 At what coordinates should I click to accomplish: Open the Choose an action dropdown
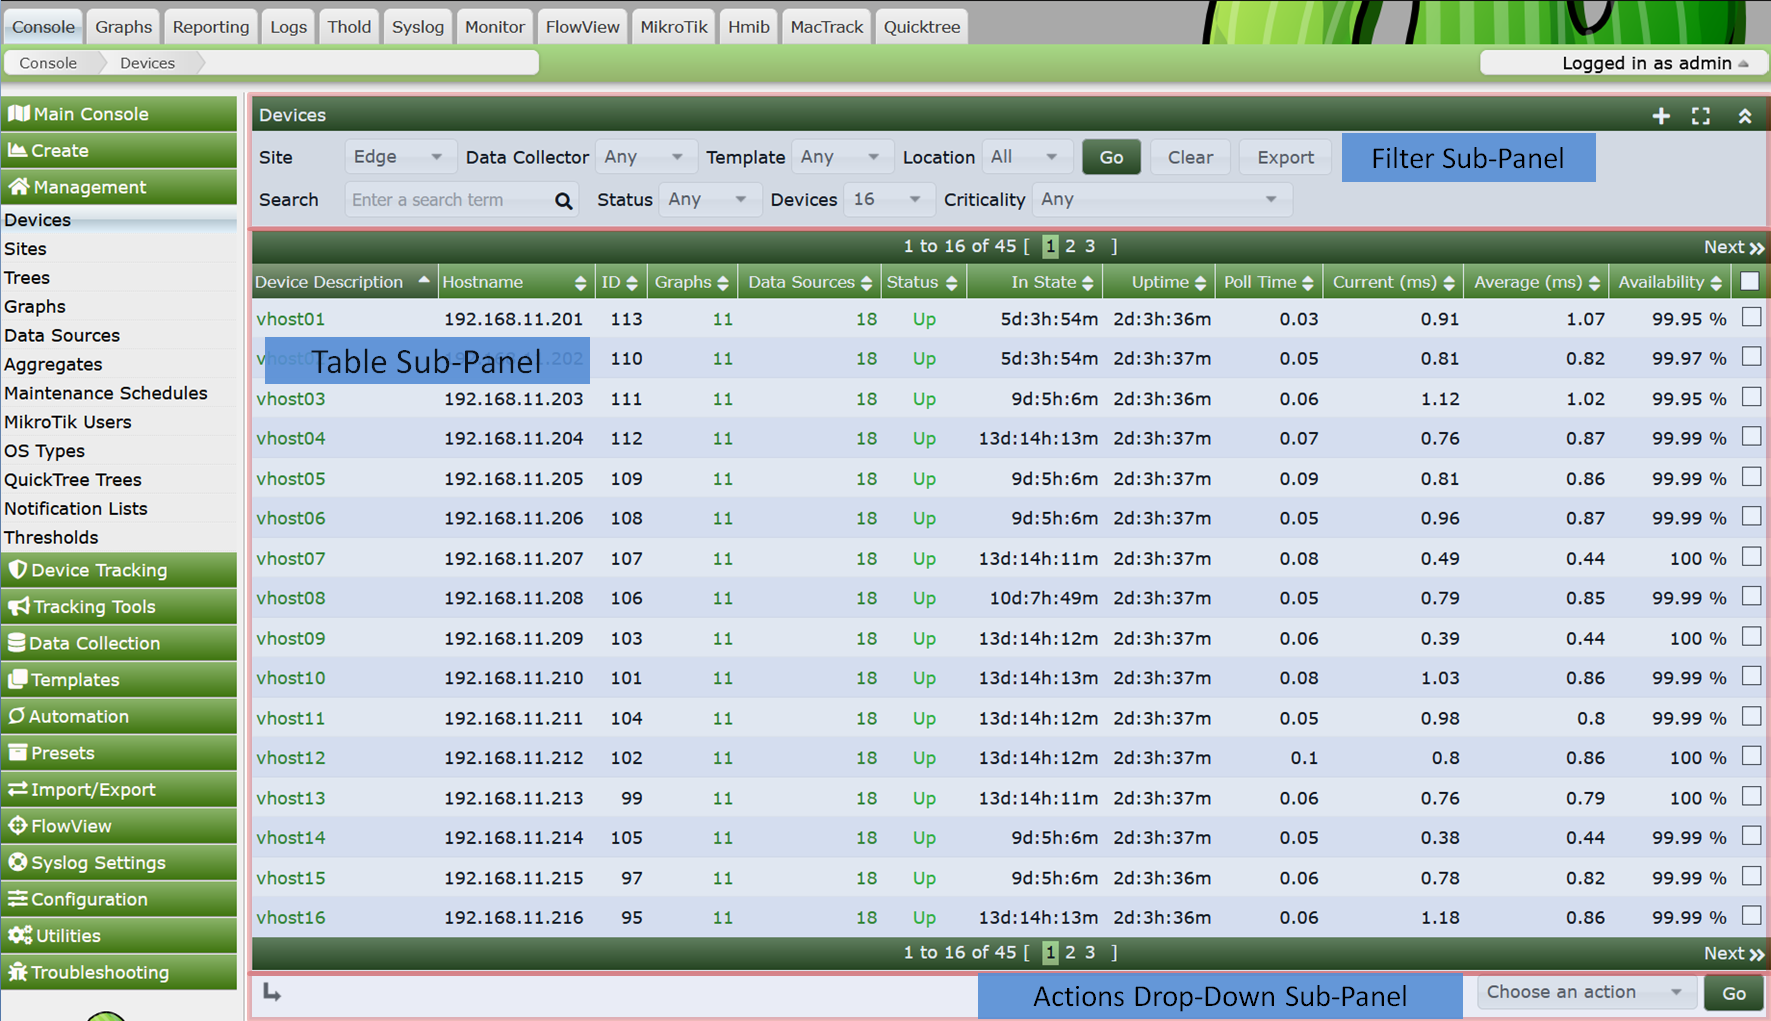(x=1583, y=992)
